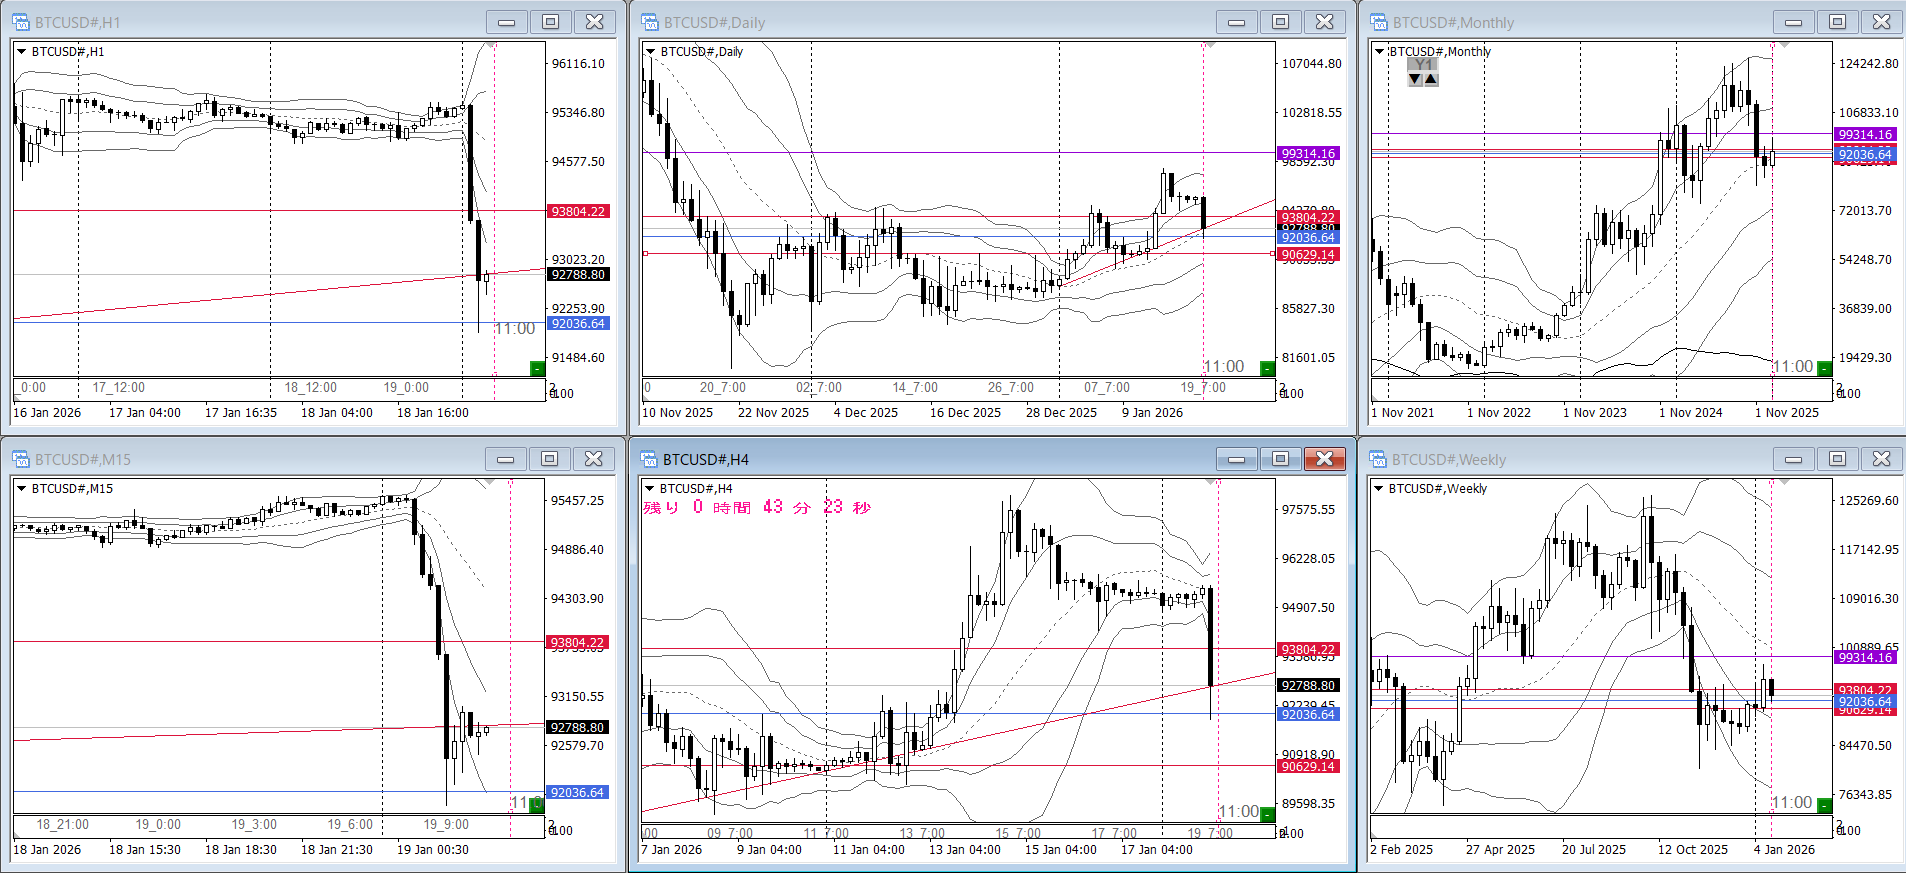Viewport: 1906px width, 873px height.
Task: Select the purple 99314.16 price label on Daily chart
Action: pyautogui.click(x=1308, y=153)
